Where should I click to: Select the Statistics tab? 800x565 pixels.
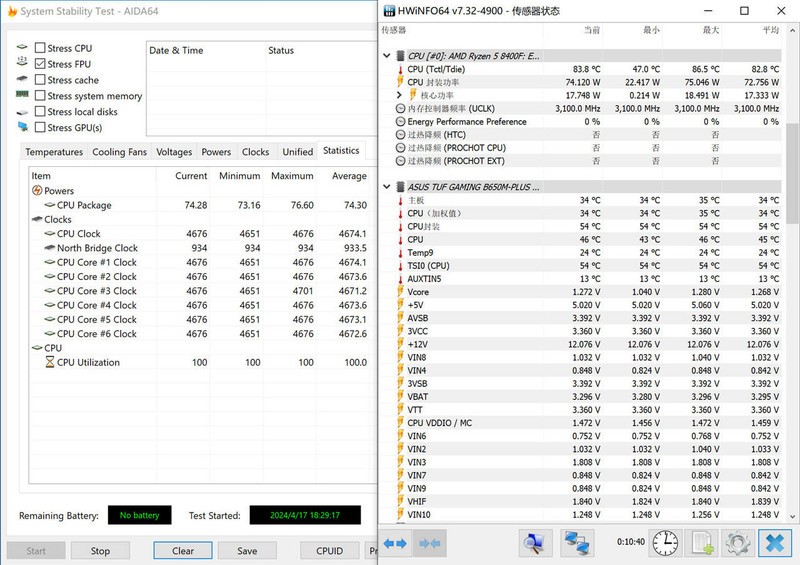click(x=341, y=150)
